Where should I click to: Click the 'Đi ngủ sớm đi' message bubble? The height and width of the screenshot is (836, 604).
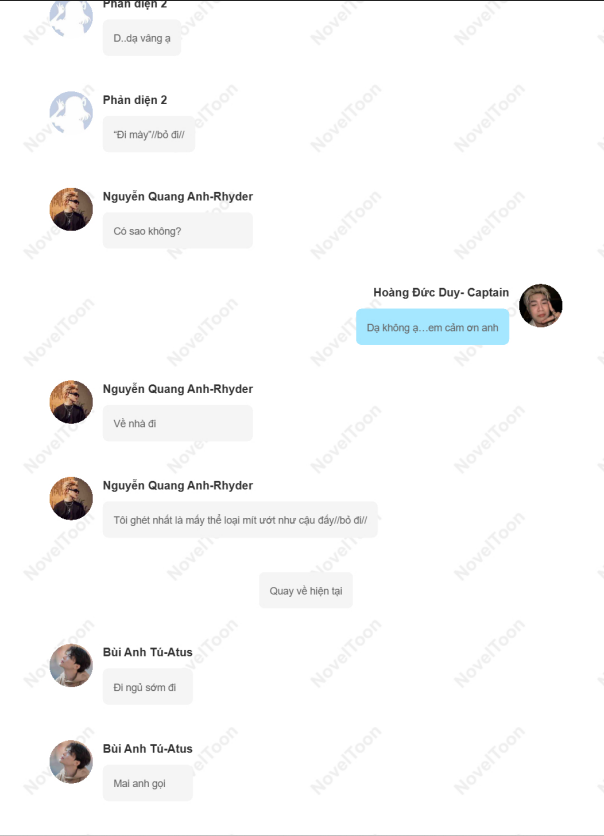pos(148,687)
